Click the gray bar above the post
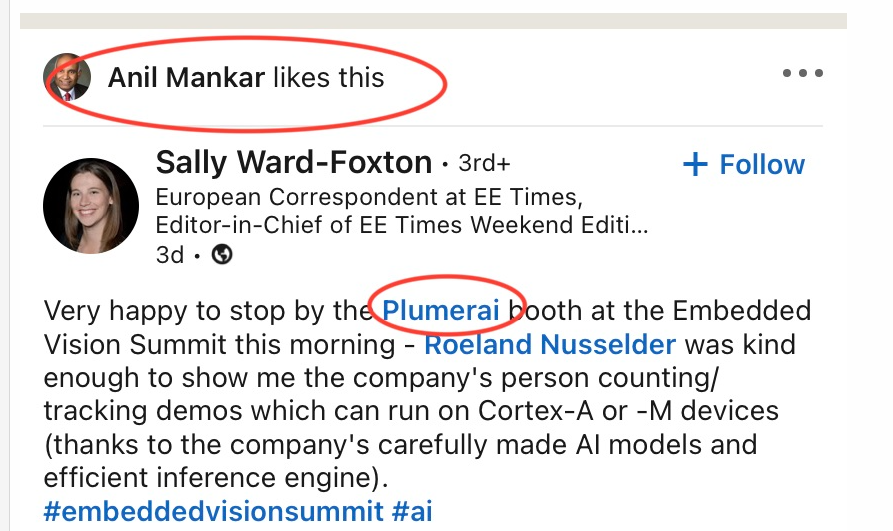 [433, 20]
